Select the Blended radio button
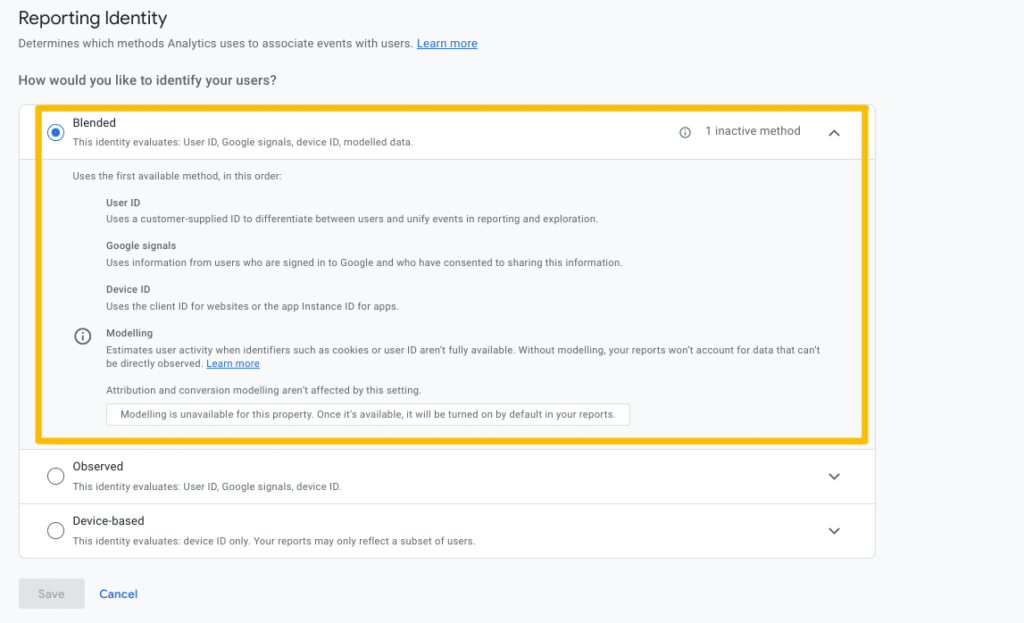Image resolution: width=1024 pixels, height=623 pixels. [x=56, y=132]
